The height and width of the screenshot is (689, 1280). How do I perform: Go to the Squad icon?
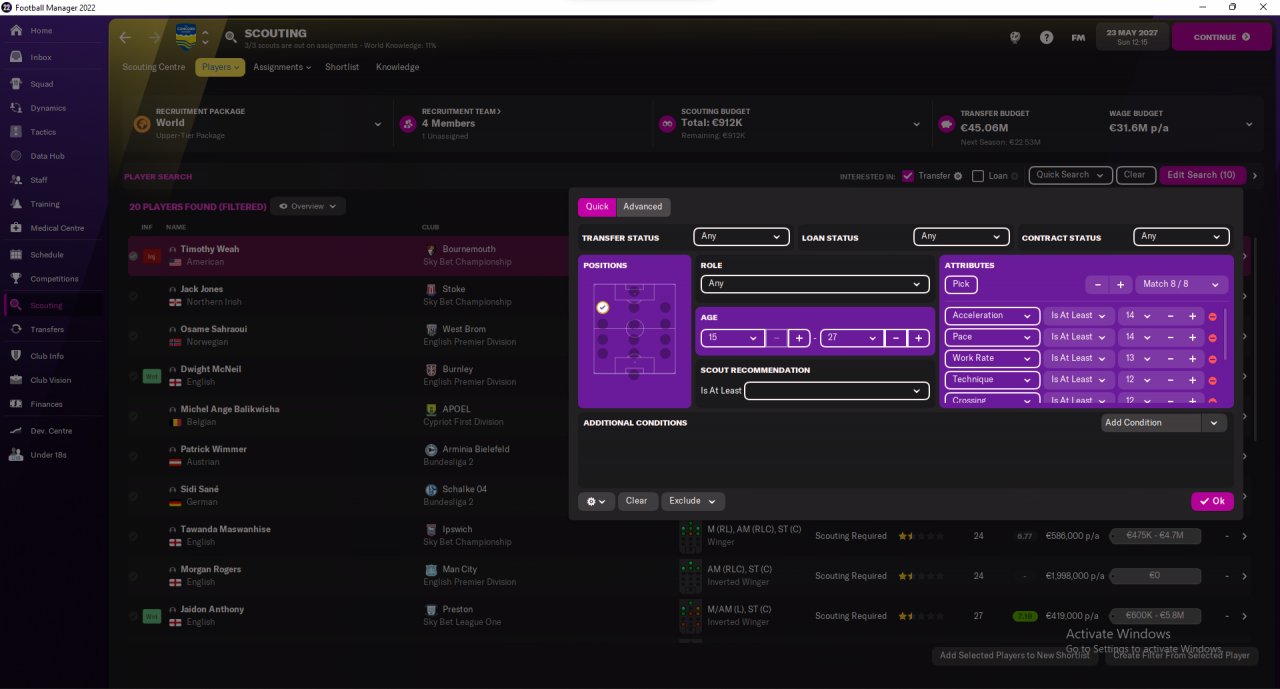pos(16,84)
